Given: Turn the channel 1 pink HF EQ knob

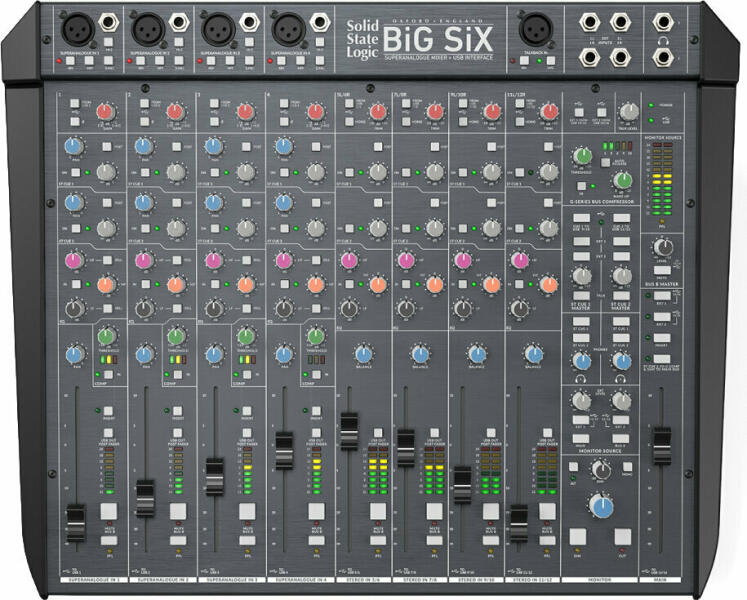Looking at the screenshot, I should point(73,261).
